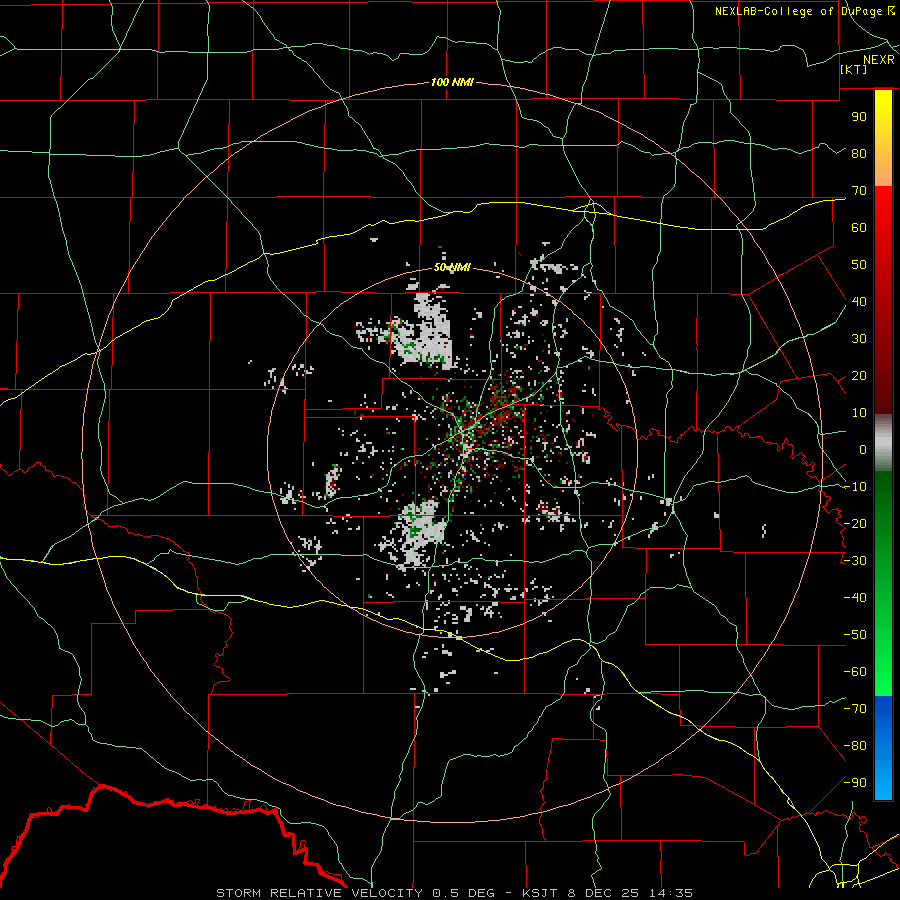Click the "-50" scale label
900x900 pixels.
(855, 635)
